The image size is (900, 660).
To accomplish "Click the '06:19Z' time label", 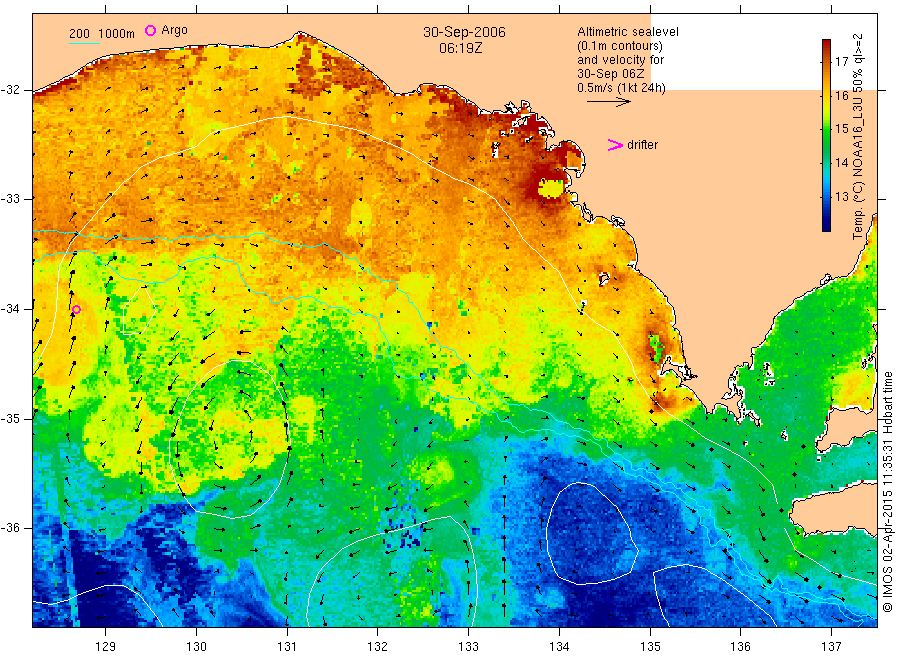I will [460, 49].
